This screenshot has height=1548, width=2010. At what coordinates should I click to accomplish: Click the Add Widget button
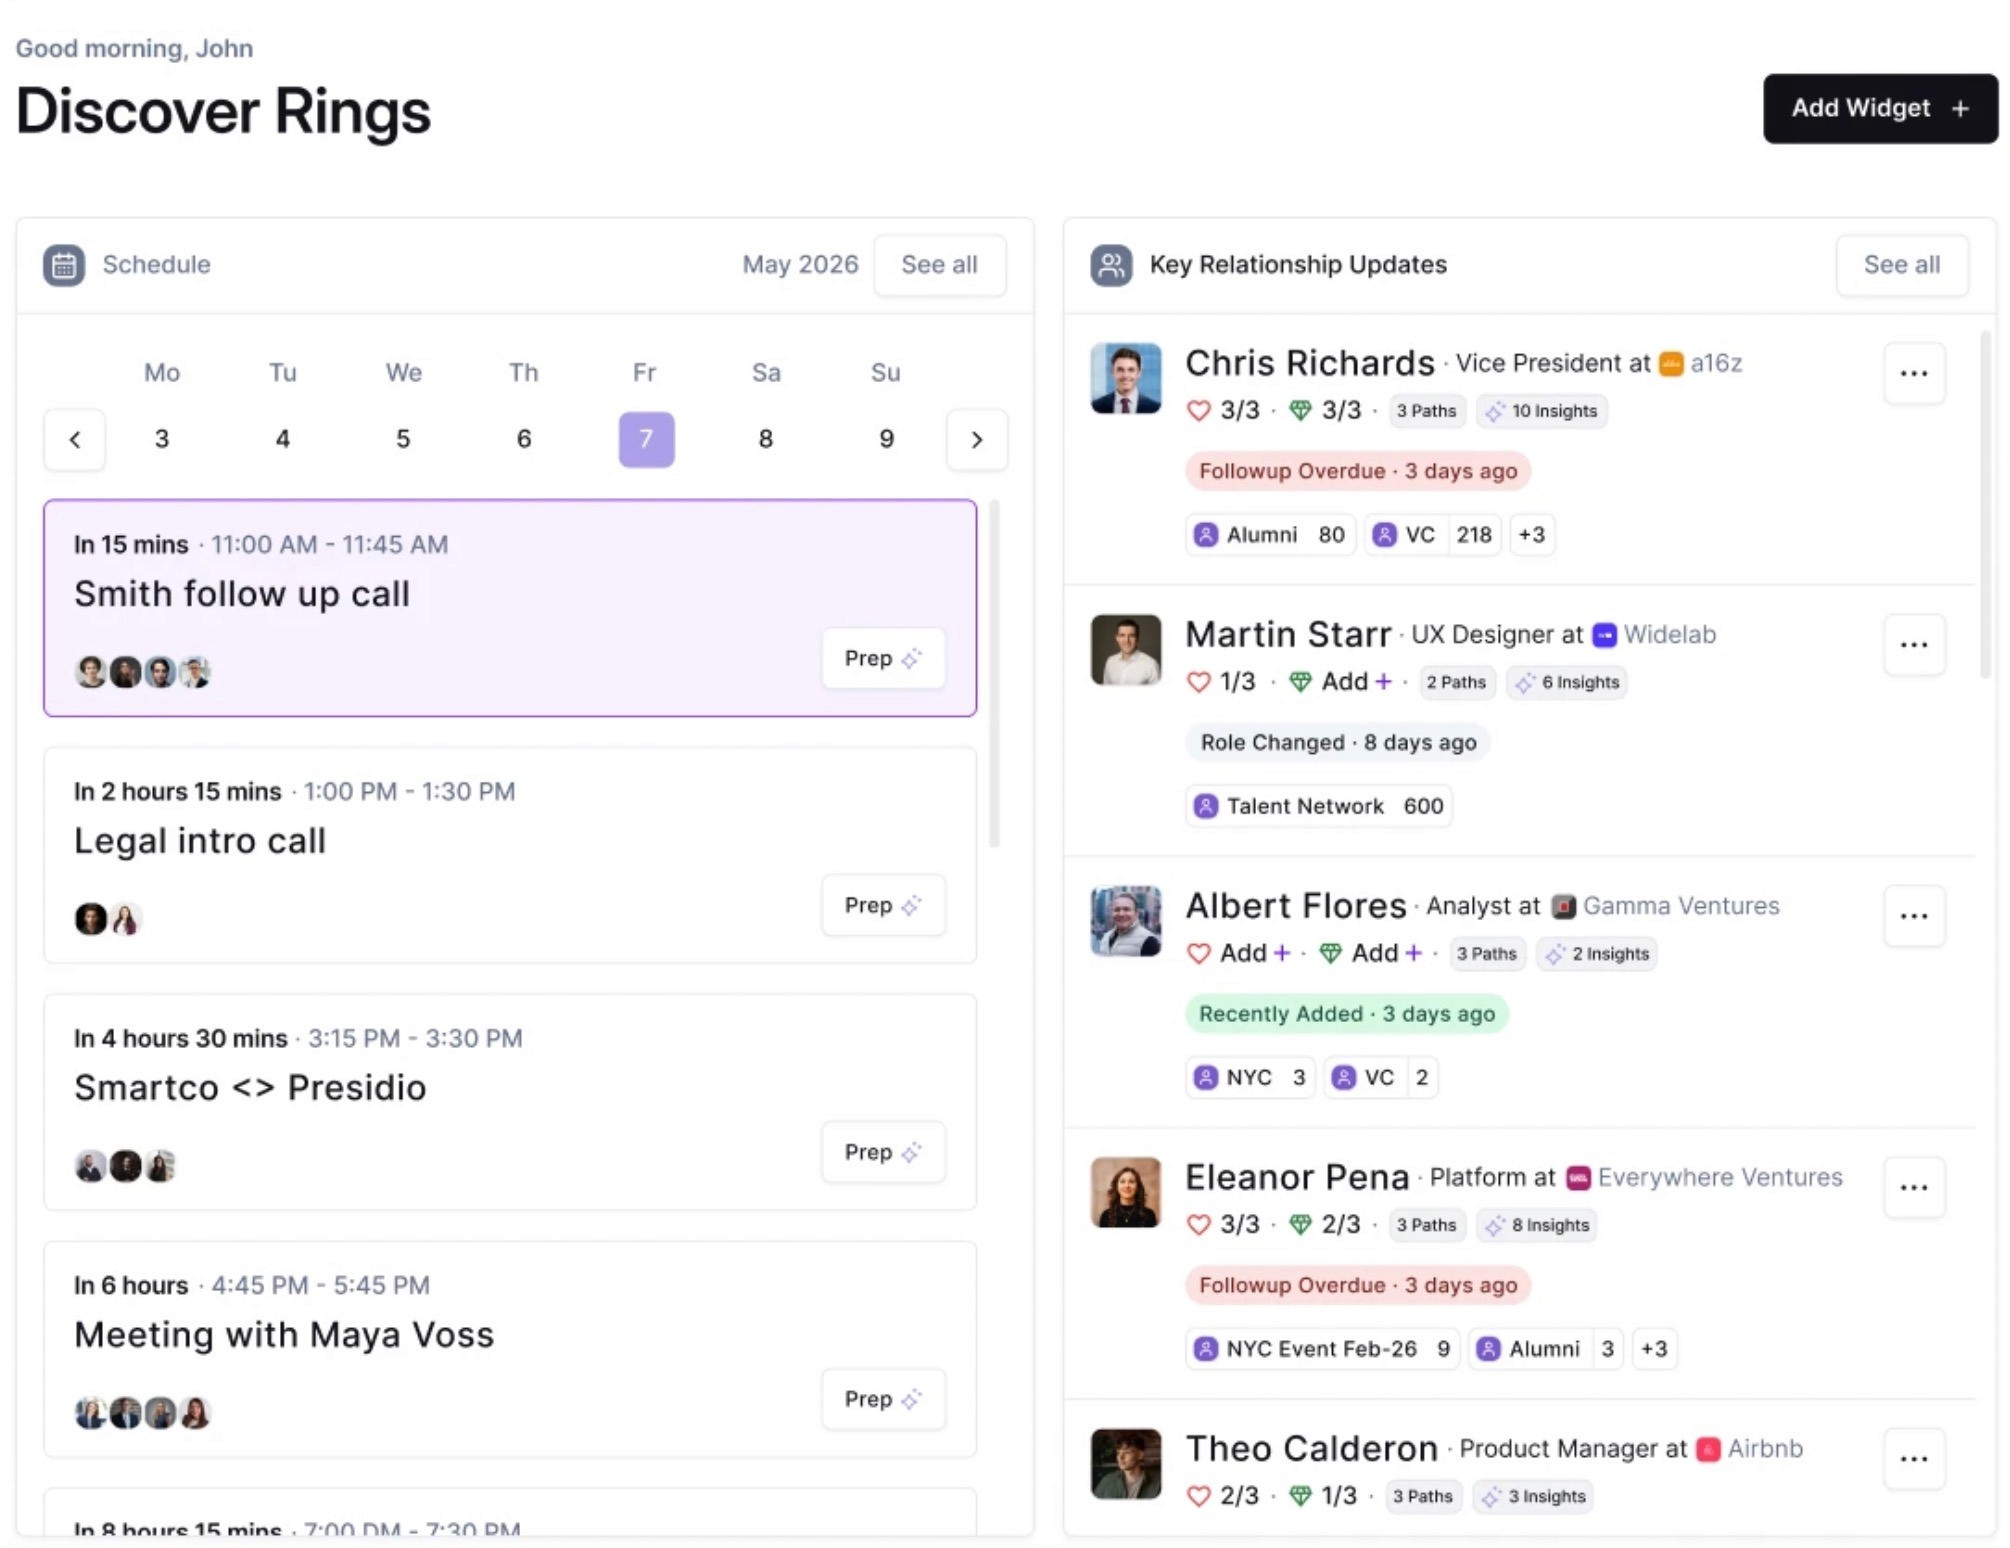pyautogui.click(x=1879, y=108)
